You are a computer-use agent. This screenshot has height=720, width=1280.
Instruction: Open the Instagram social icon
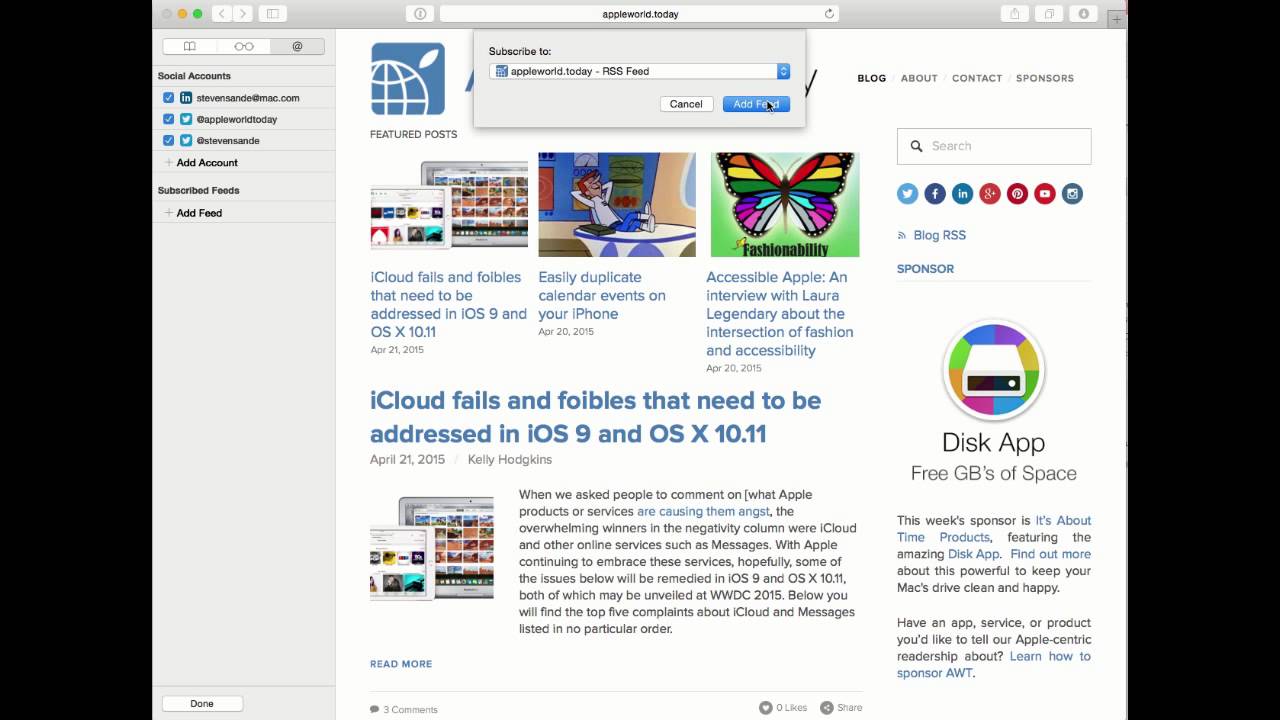[1072, 194]
